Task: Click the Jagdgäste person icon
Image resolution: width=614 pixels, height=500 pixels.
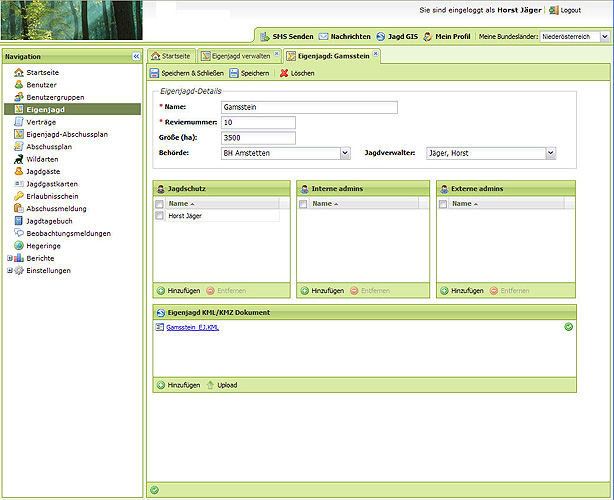Action: click(x=19, y=171)
